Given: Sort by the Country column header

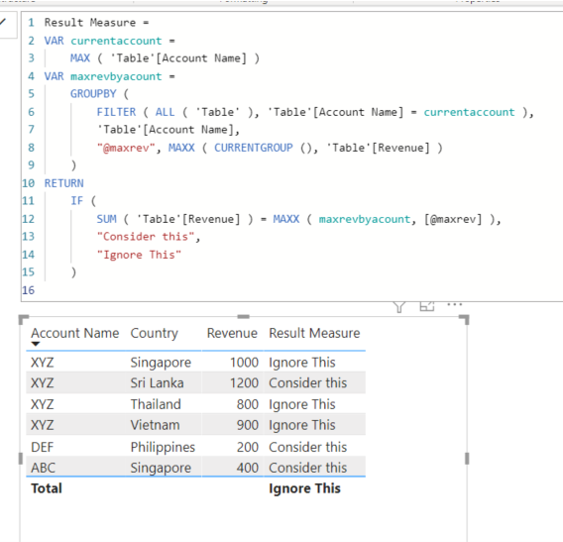Looking at the screenshot, I should tap(154, 333).
